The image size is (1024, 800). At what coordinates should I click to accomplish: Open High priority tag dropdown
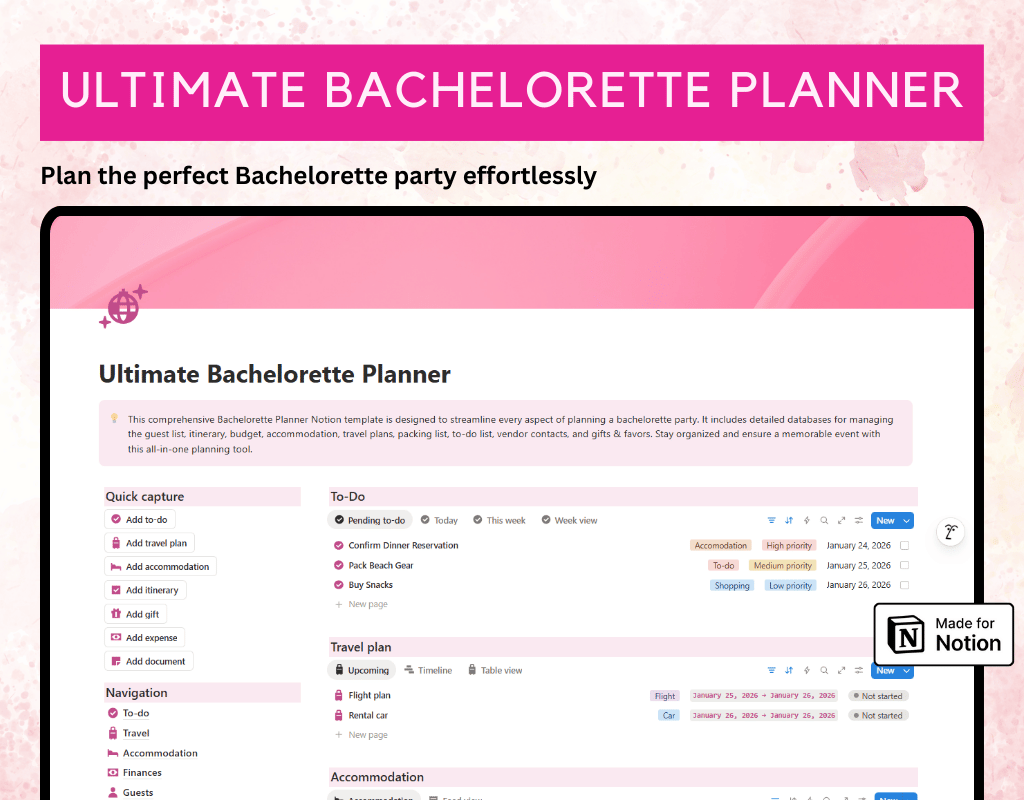789,545
